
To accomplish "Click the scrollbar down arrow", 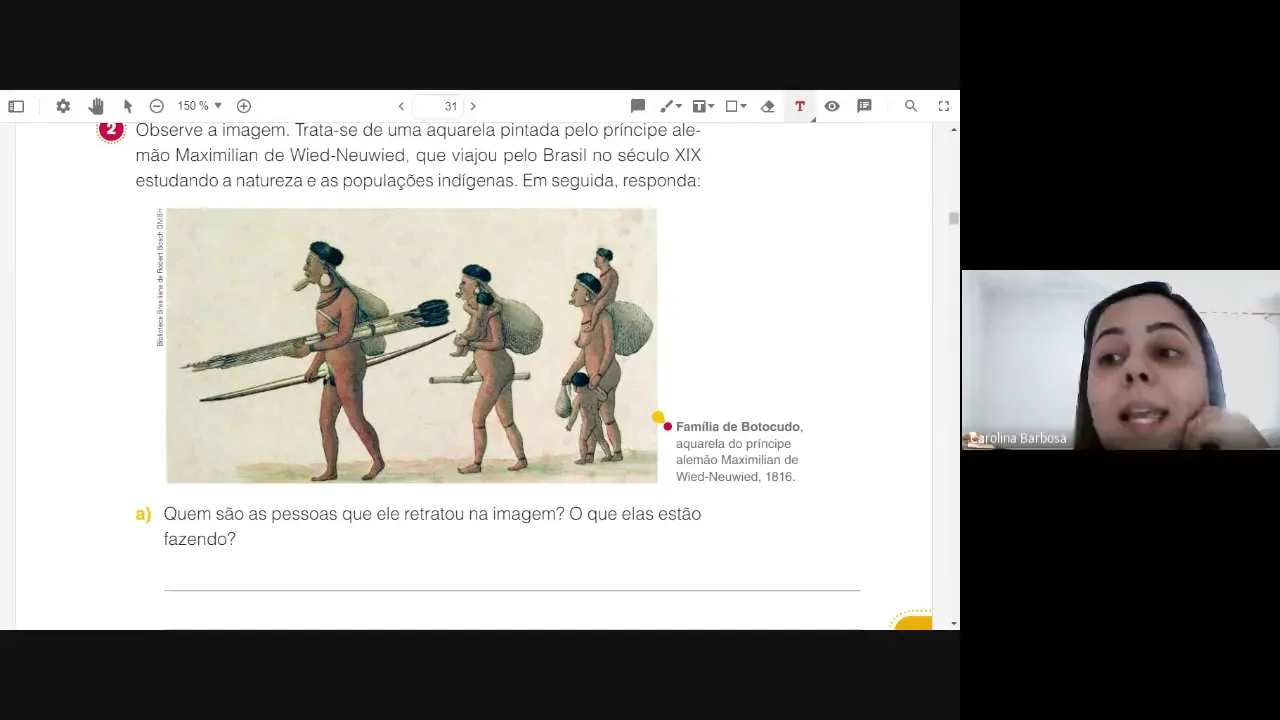I will [954, 623].
